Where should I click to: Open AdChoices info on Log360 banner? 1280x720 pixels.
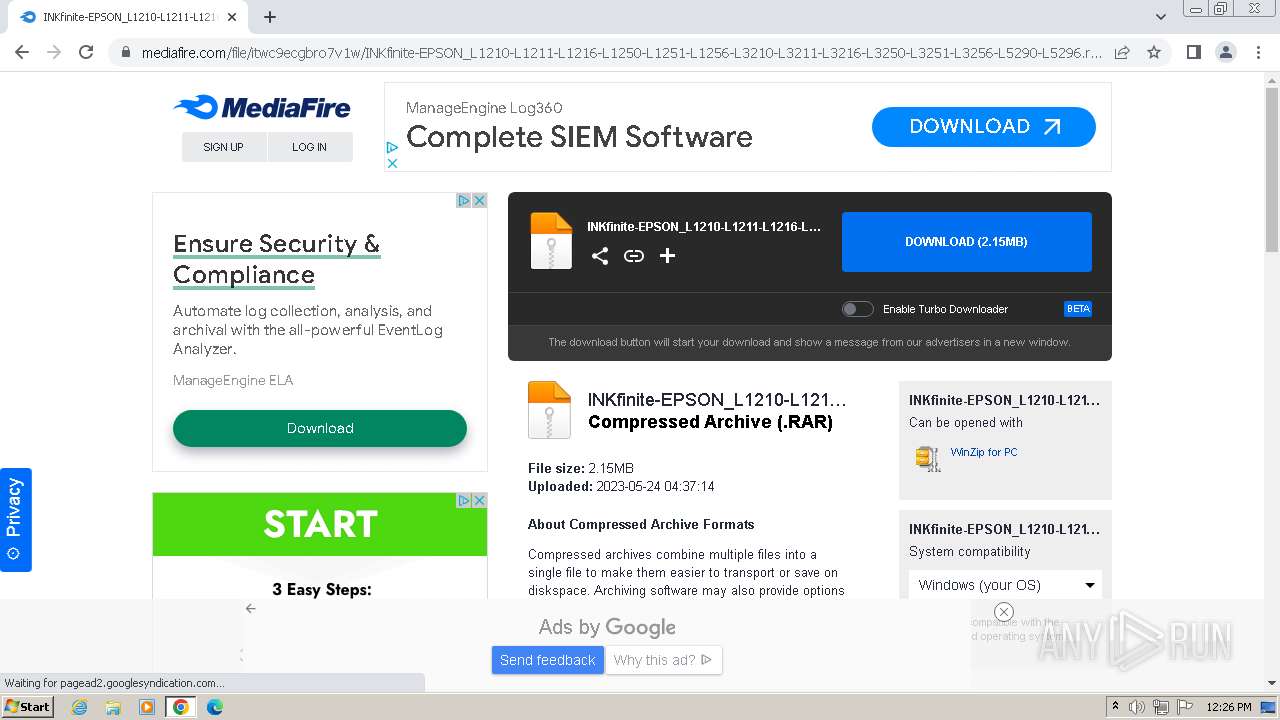[393, 148]
